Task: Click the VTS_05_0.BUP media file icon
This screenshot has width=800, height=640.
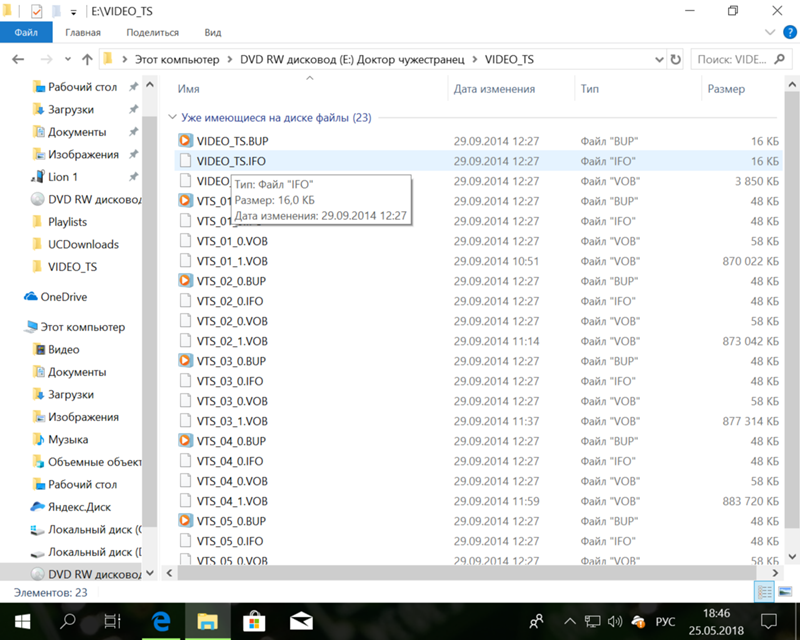Action: 185,521
